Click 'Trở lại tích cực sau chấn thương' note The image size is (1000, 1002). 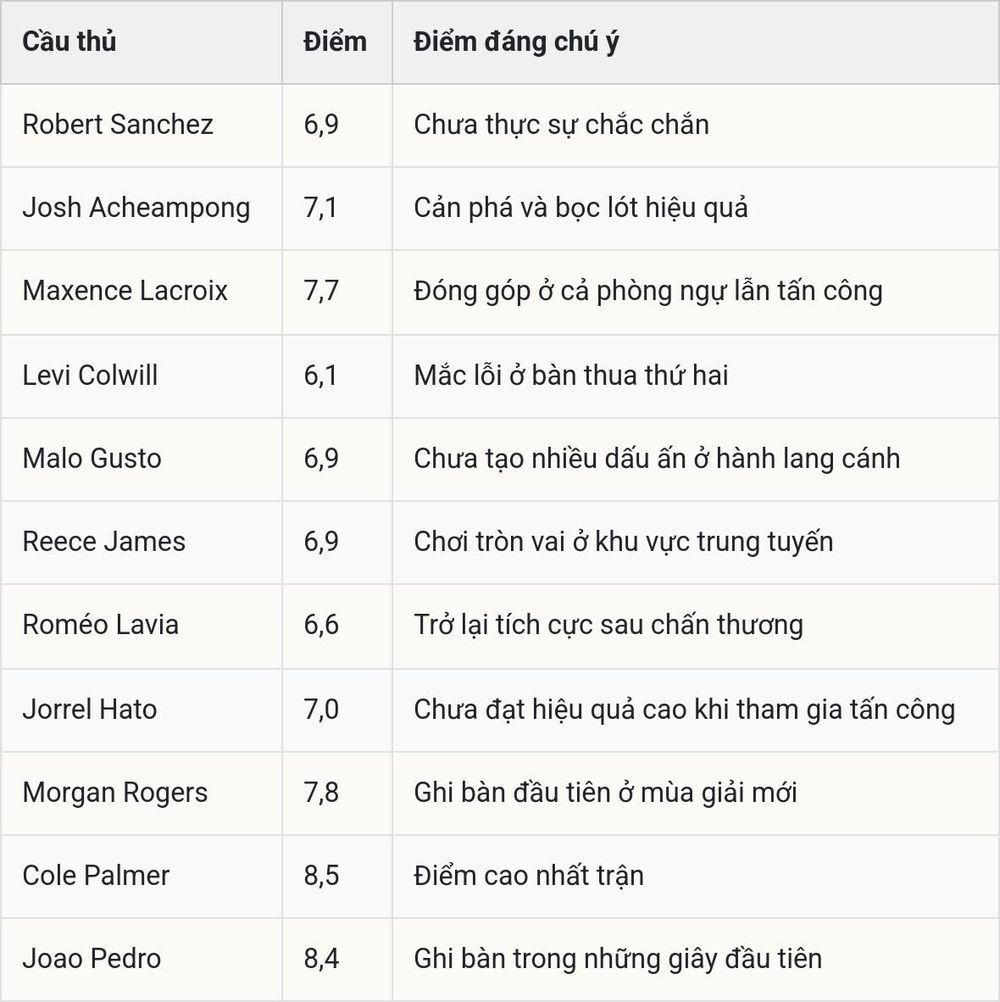click(x=608, y=625)
